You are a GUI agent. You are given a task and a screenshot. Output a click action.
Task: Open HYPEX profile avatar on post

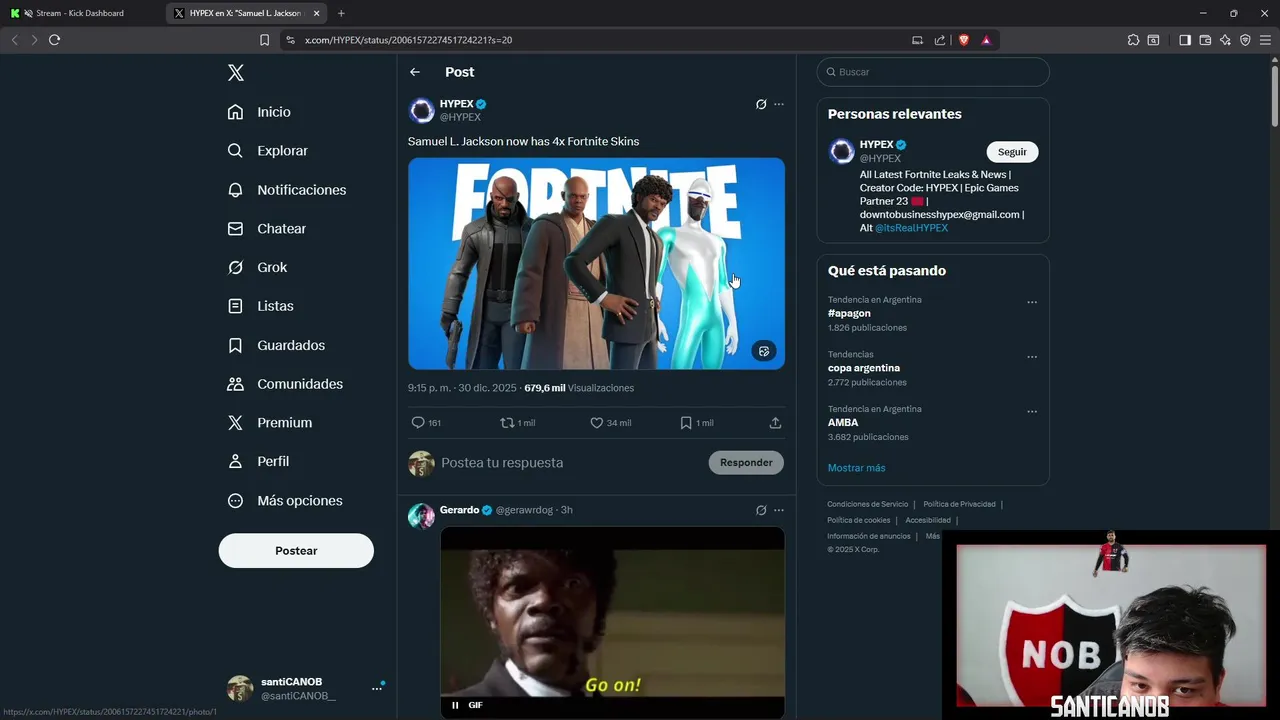click(421, 110)
